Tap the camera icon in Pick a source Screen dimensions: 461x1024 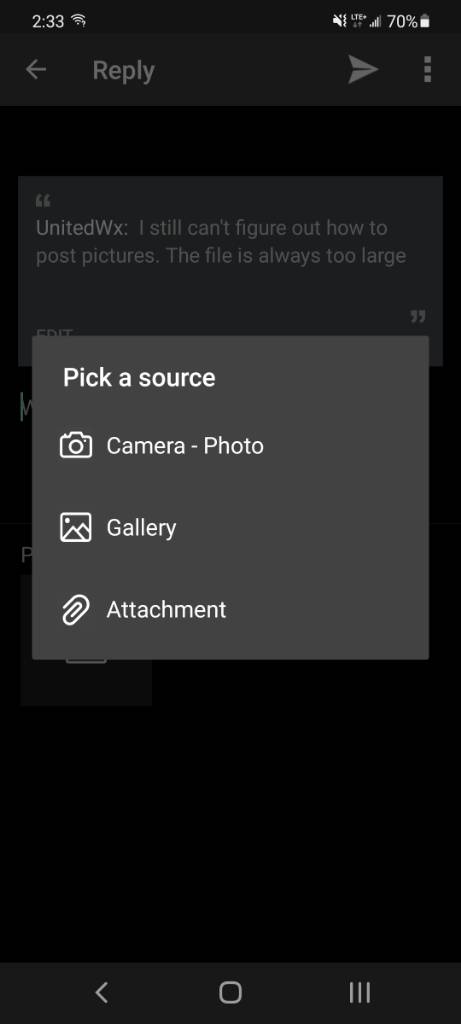point(76,446)
